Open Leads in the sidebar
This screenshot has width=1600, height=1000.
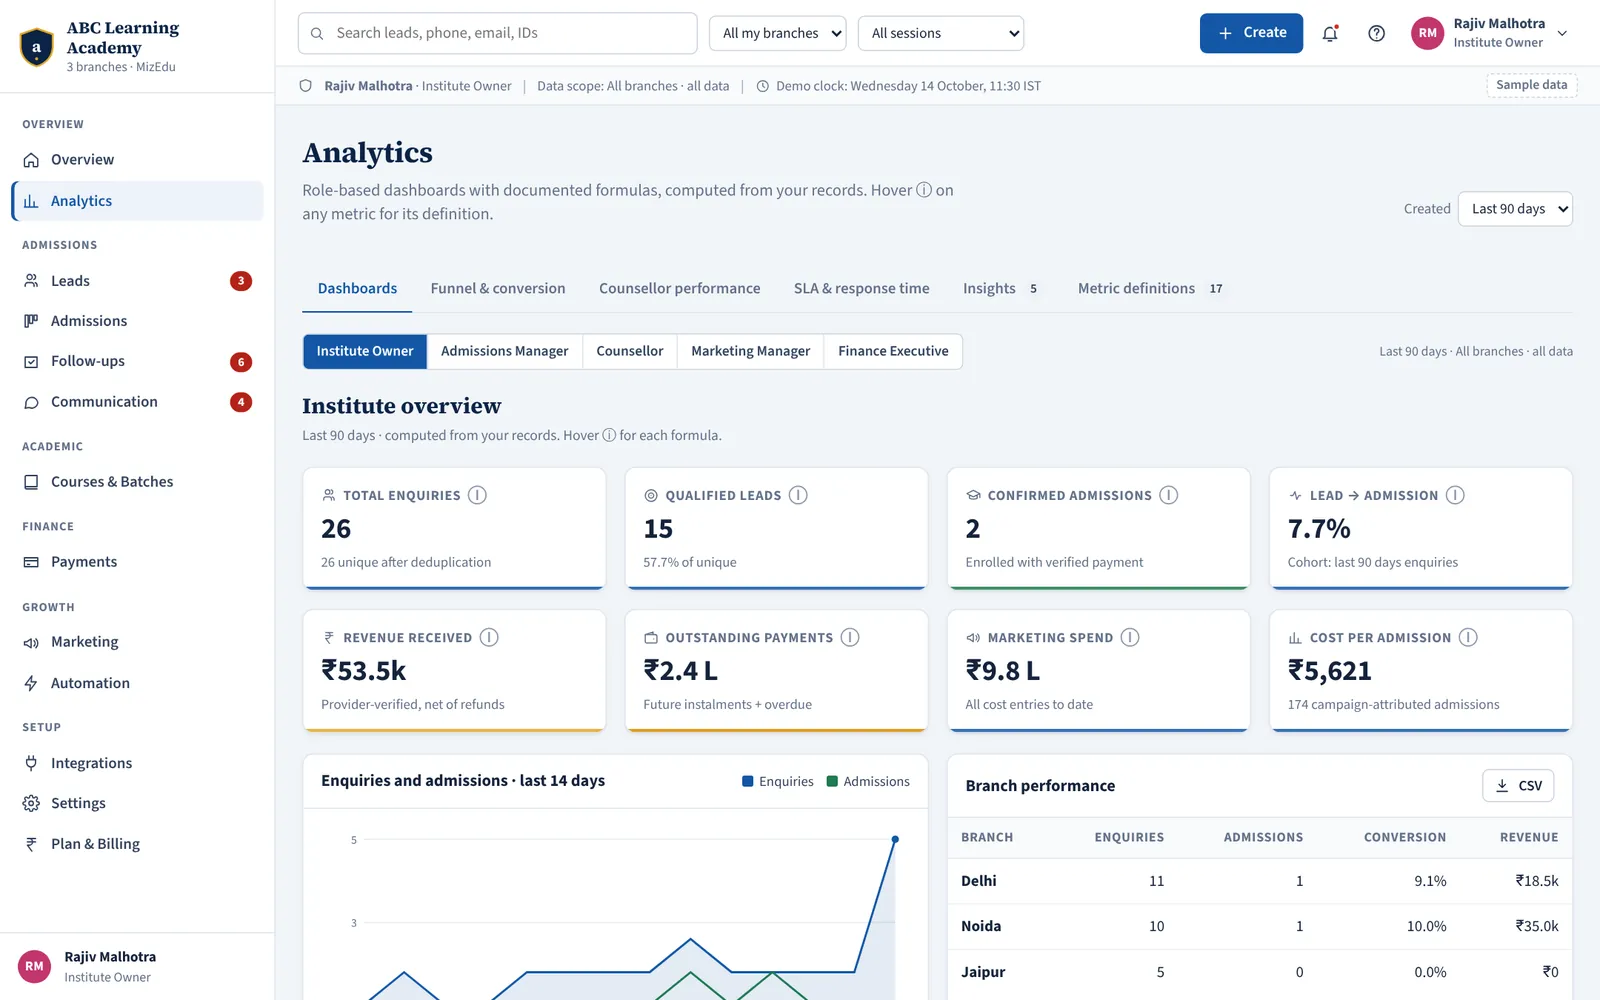click(x=138, y=281)
